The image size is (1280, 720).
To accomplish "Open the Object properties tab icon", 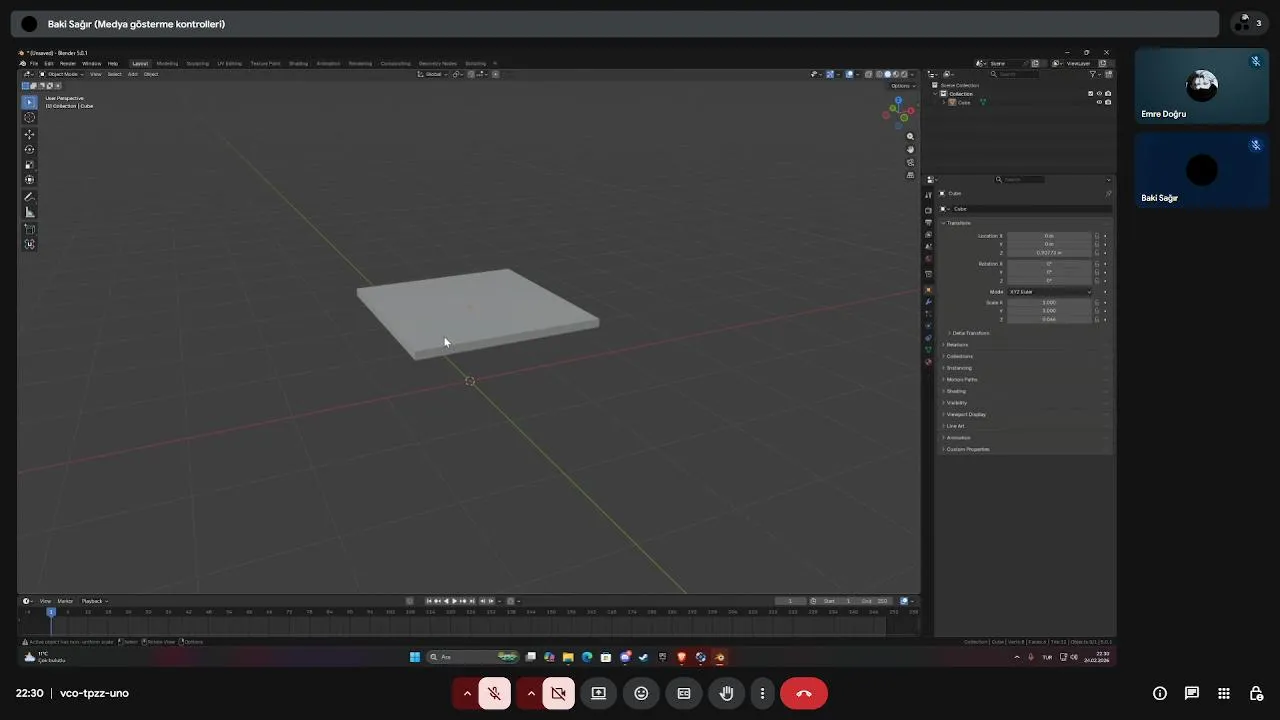I will coord(928,290).
